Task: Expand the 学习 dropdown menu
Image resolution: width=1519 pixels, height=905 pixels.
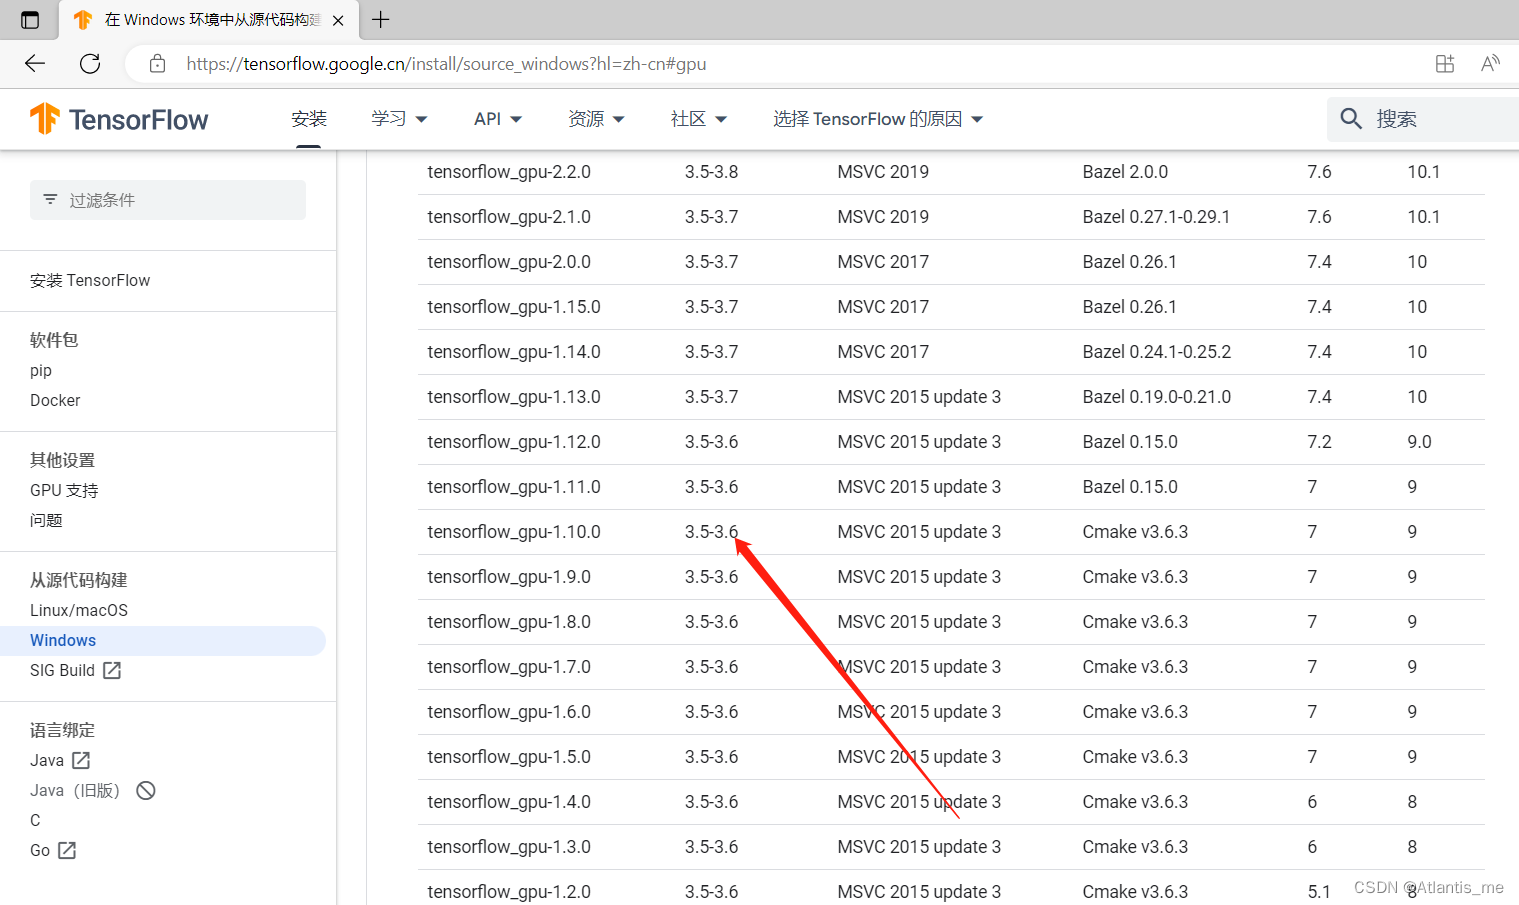Action: [399, 119]
